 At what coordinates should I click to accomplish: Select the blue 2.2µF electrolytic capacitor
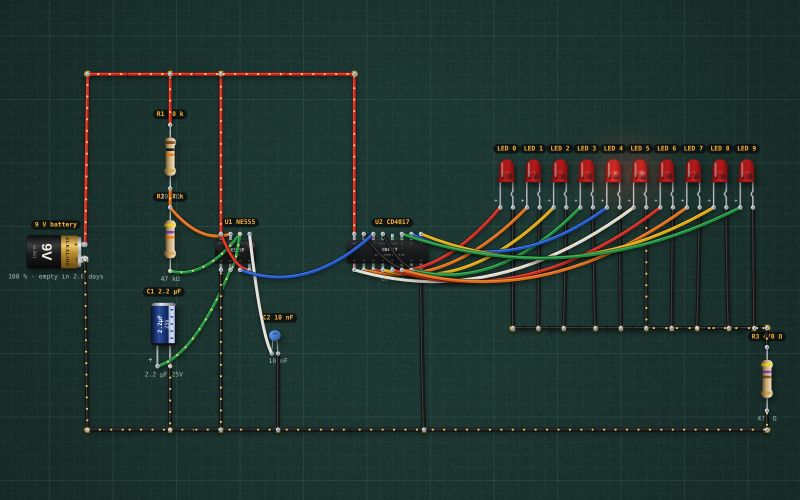163,323
